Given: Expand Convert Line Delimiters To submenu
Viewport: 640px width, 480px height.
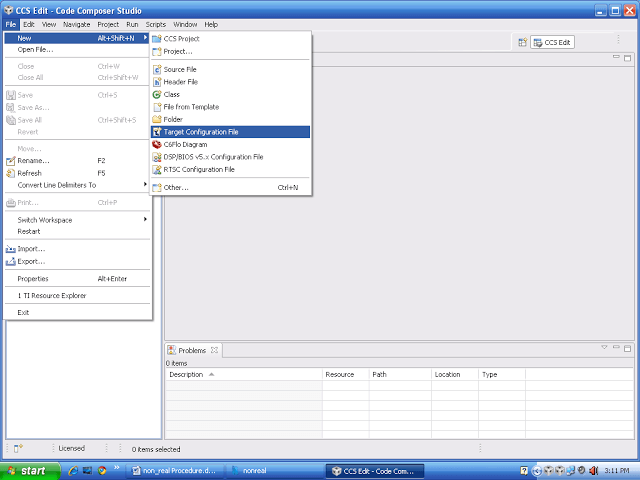Looking at the screenshot, I should coord(145,184).
